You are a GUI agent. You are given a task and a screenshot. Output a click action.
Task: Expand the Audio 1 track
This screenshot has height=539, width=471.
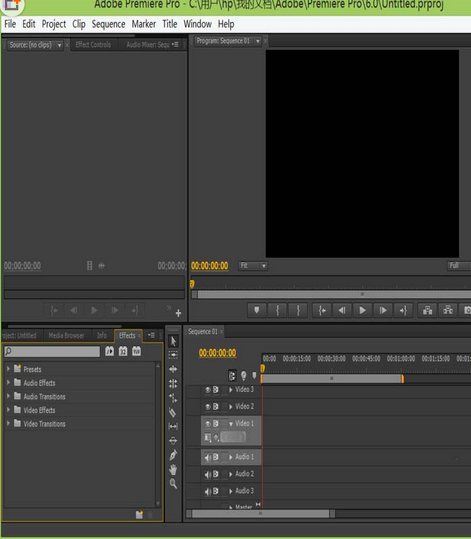point(231,457)
